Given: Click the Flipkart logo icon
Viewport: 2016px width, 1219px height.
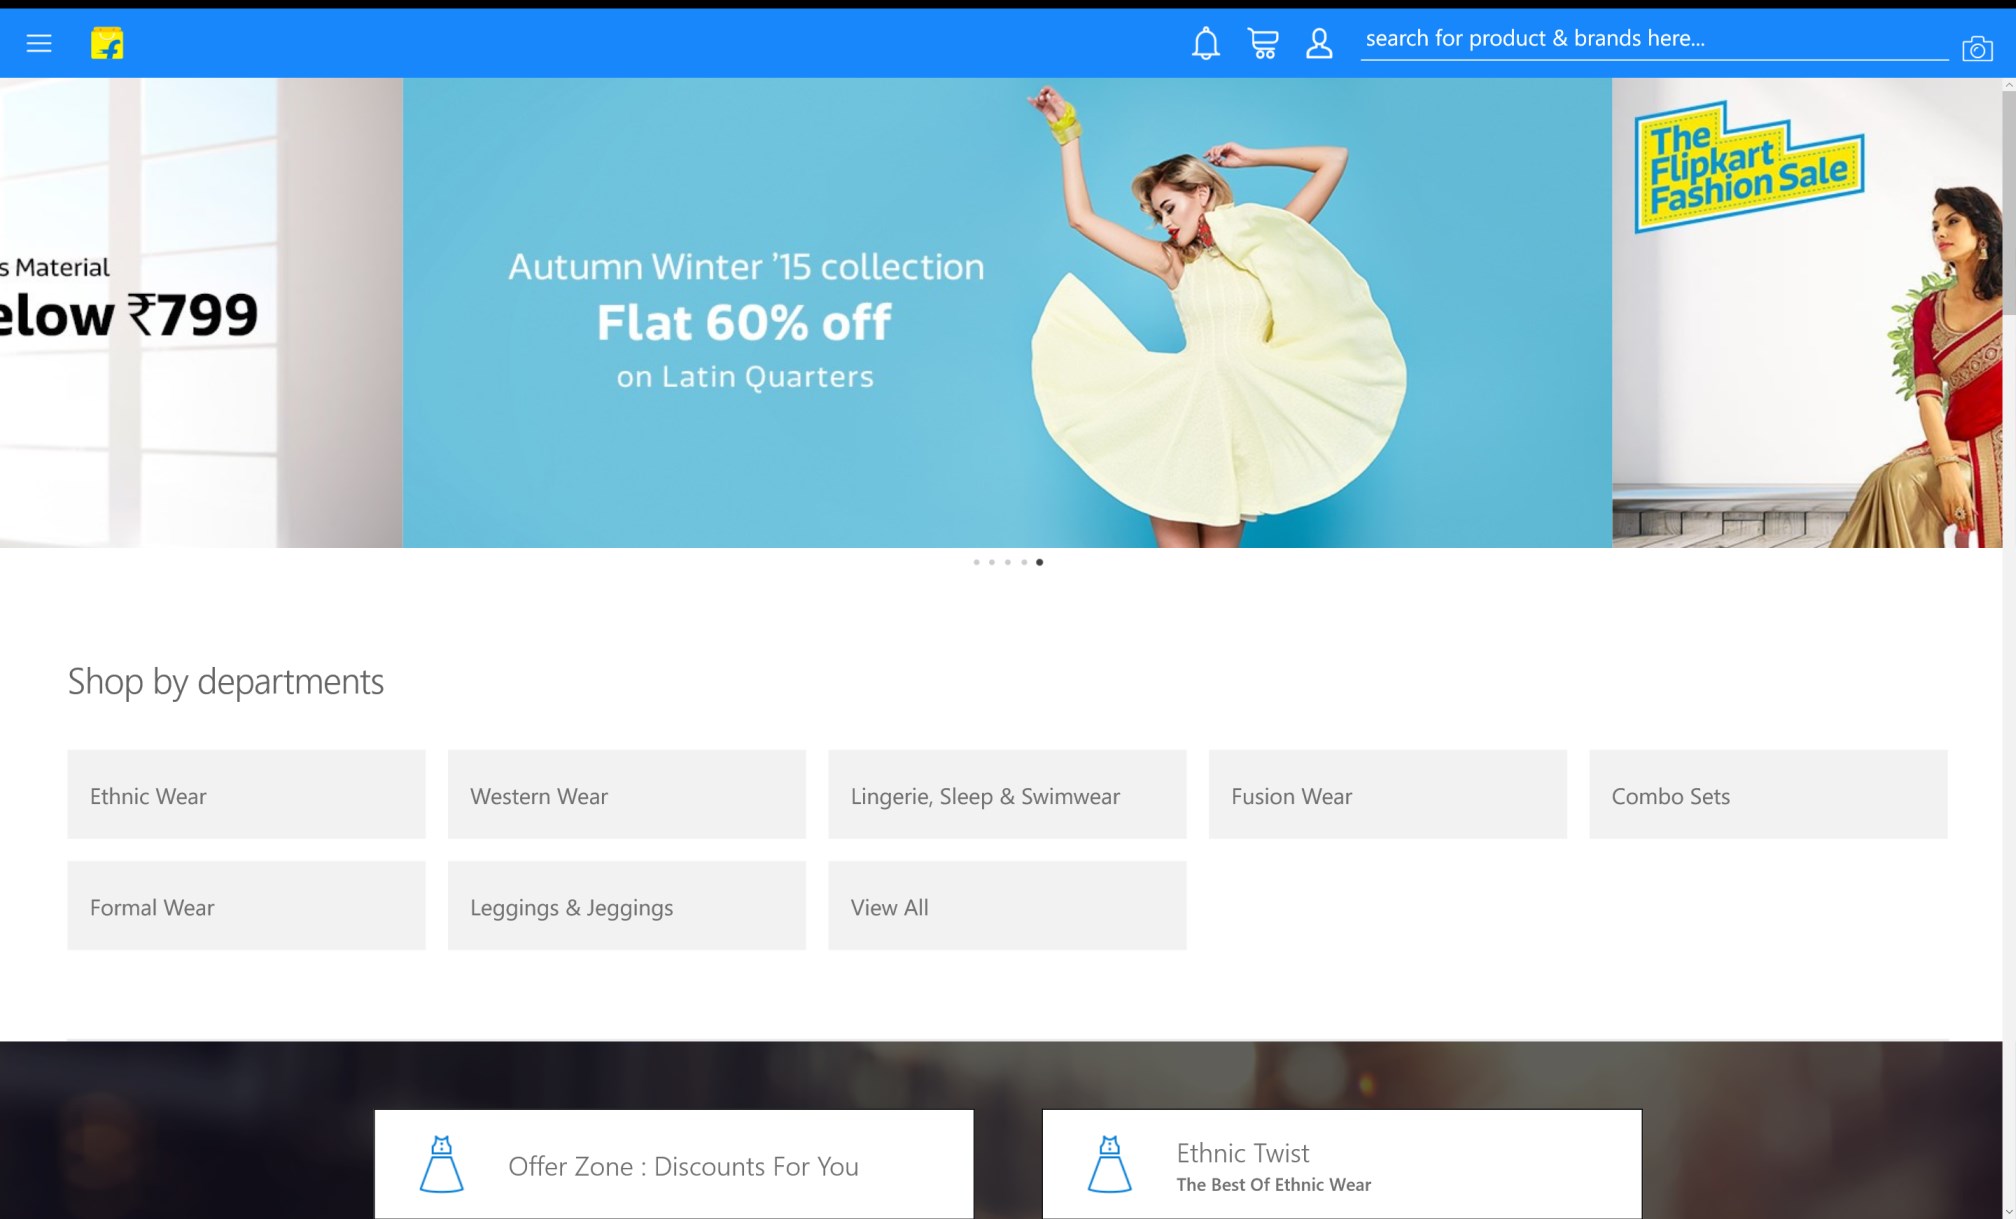Looking at the screenshot, I should pos(107,43).
